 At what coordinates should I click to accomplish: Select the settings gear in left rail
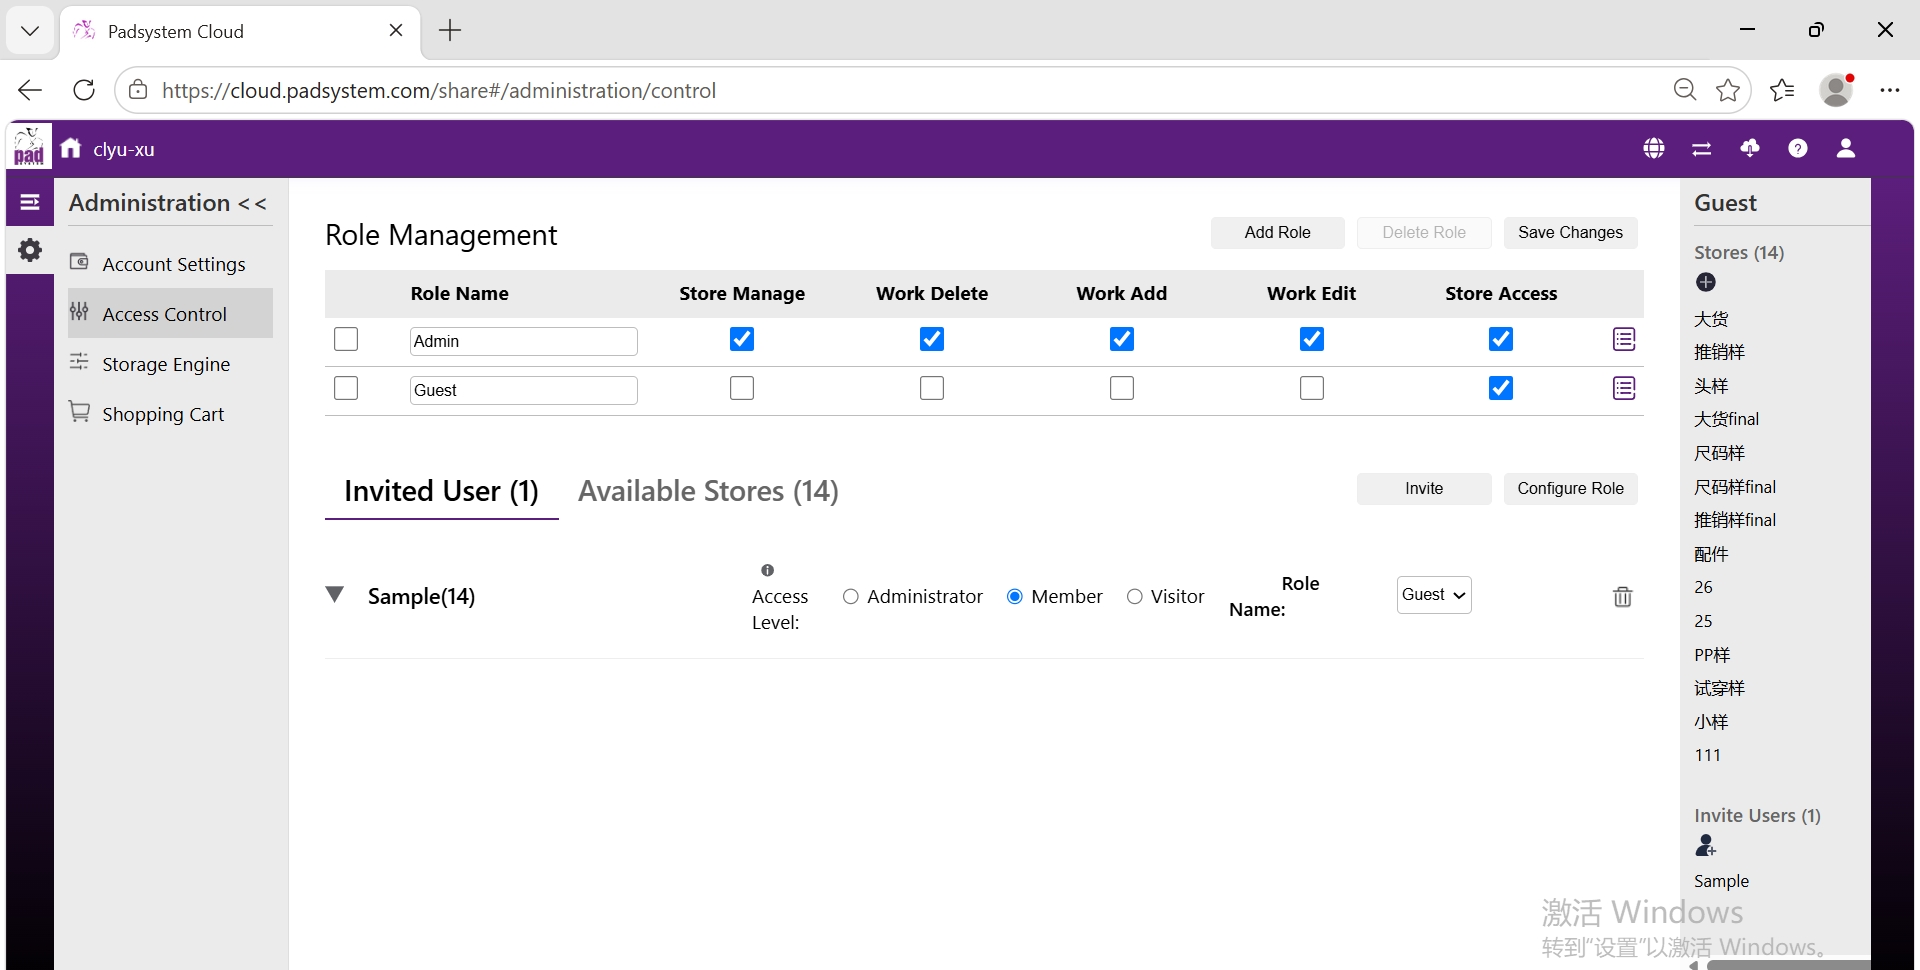tap(30, 250)
